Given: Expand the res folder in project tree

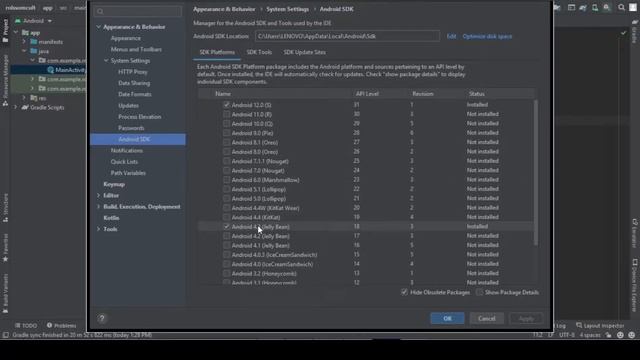Looking at the screenshot, I should click(24, 98).
